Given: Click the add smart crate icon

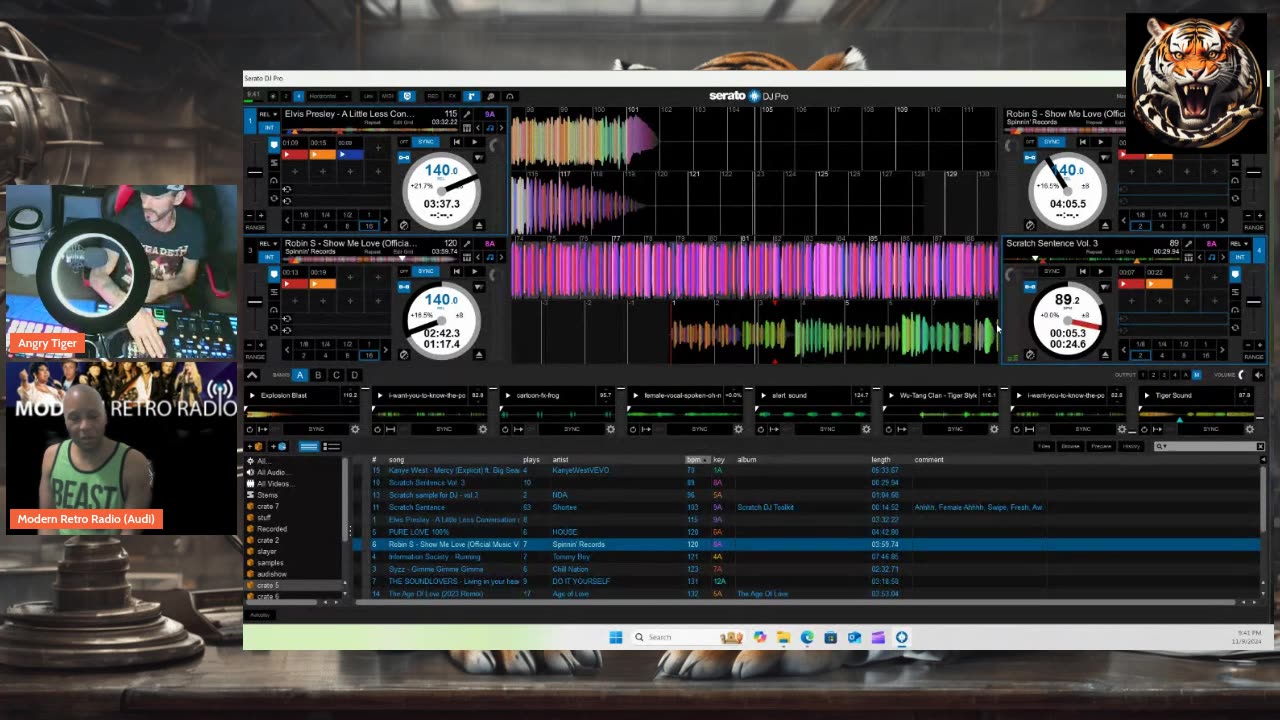Looking at the screenshot, I should [x=279, y=446].
